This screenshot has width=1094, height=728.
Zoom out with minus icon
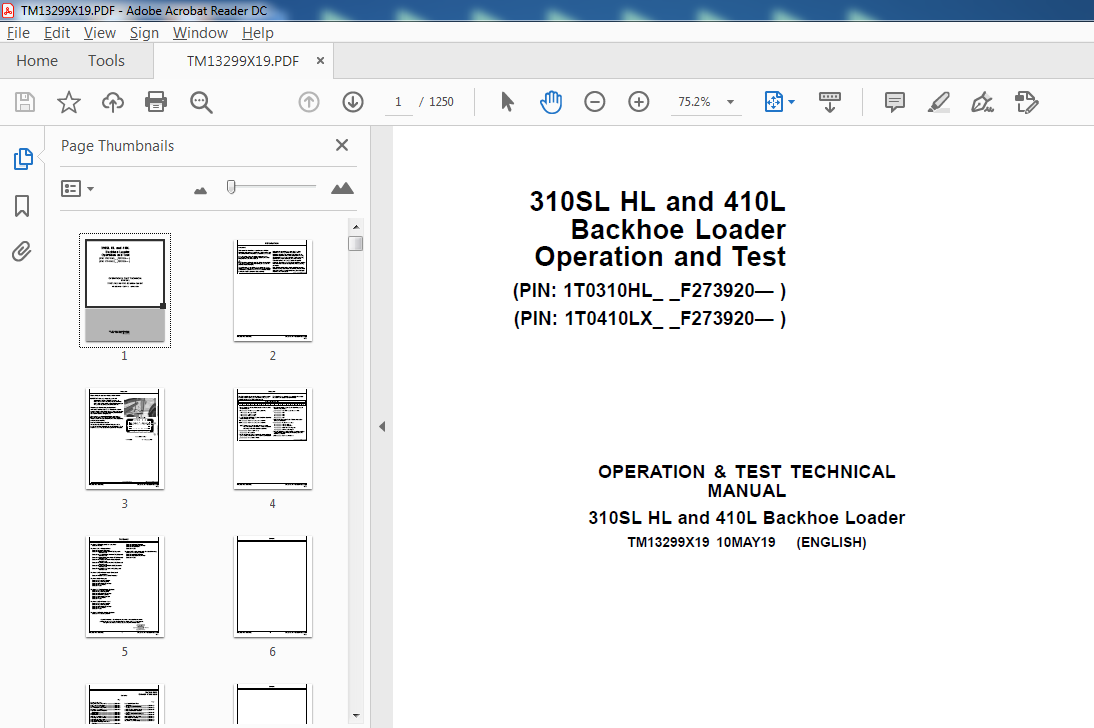point(594,102)
